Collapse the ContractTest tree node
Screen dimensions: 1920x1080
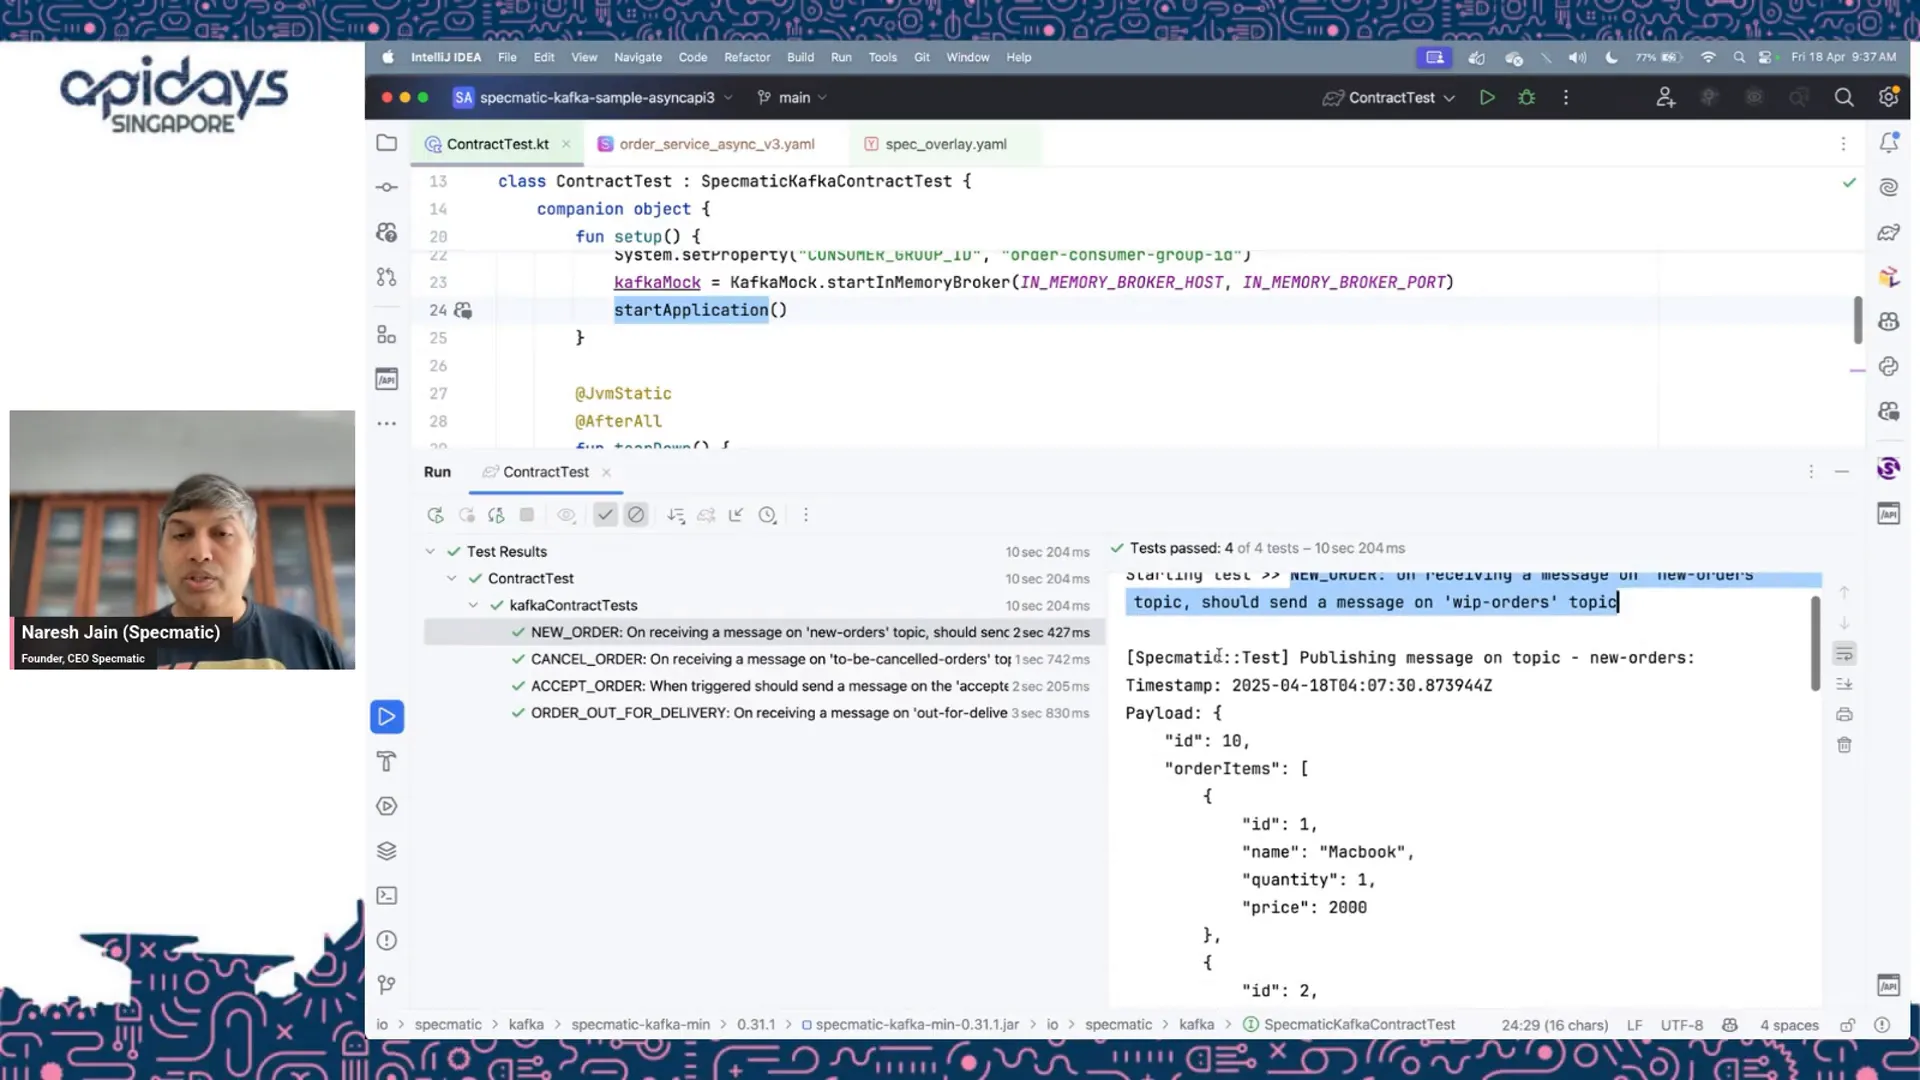(452, 579)
